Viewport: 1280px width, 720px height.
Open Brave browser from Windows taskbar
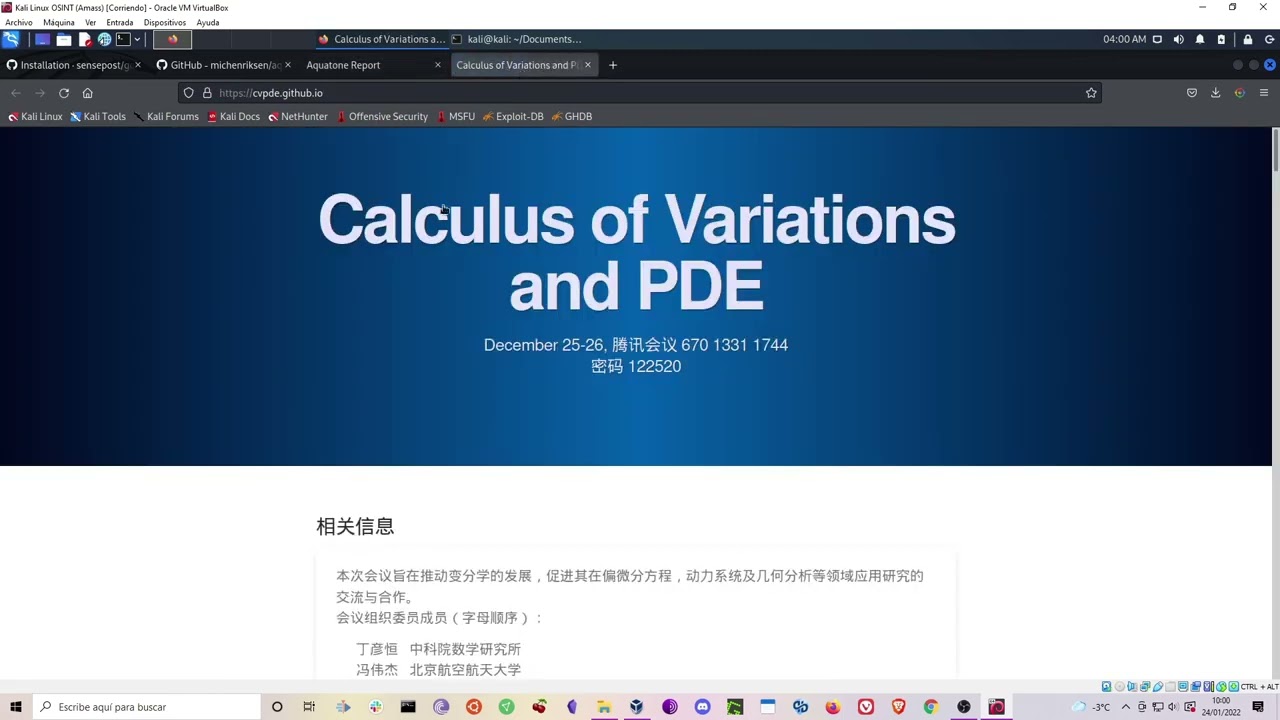(x=898, y=707)
